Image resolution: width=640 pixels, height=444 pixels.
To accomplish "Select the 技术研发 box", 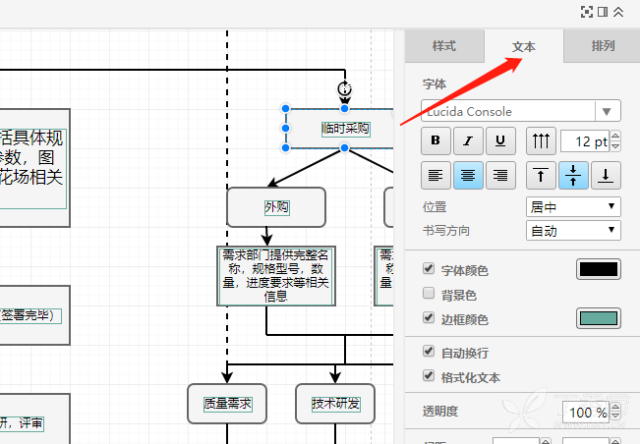I will point(336,404).
